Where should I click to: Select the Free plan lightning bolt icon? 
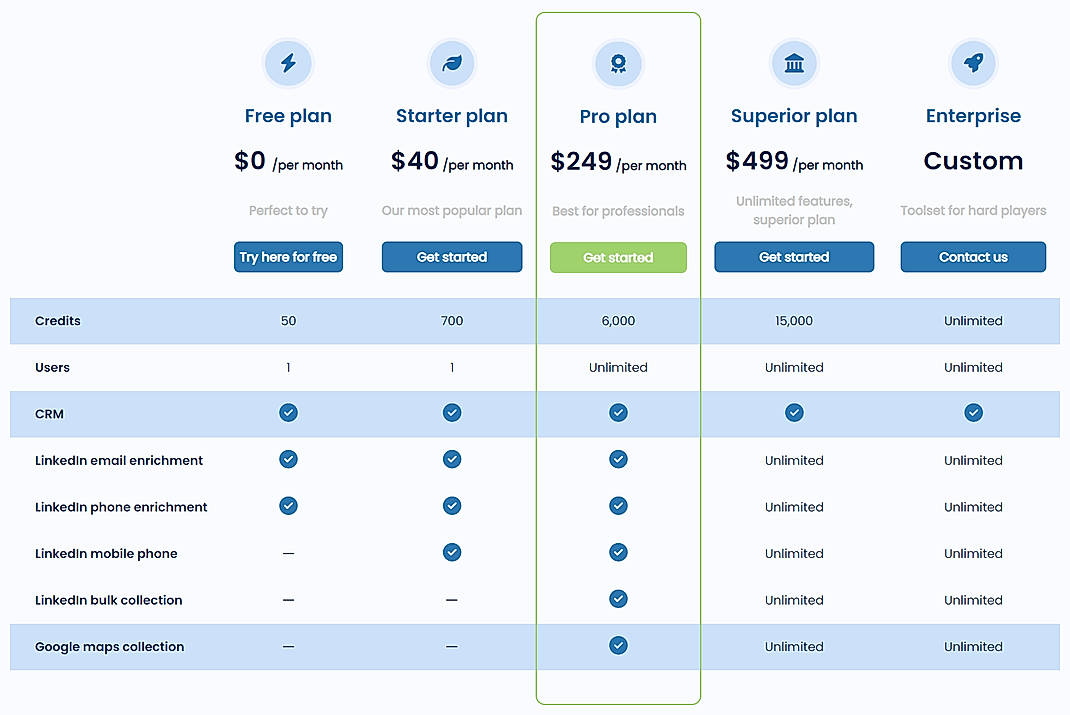[x=288, y=63]
